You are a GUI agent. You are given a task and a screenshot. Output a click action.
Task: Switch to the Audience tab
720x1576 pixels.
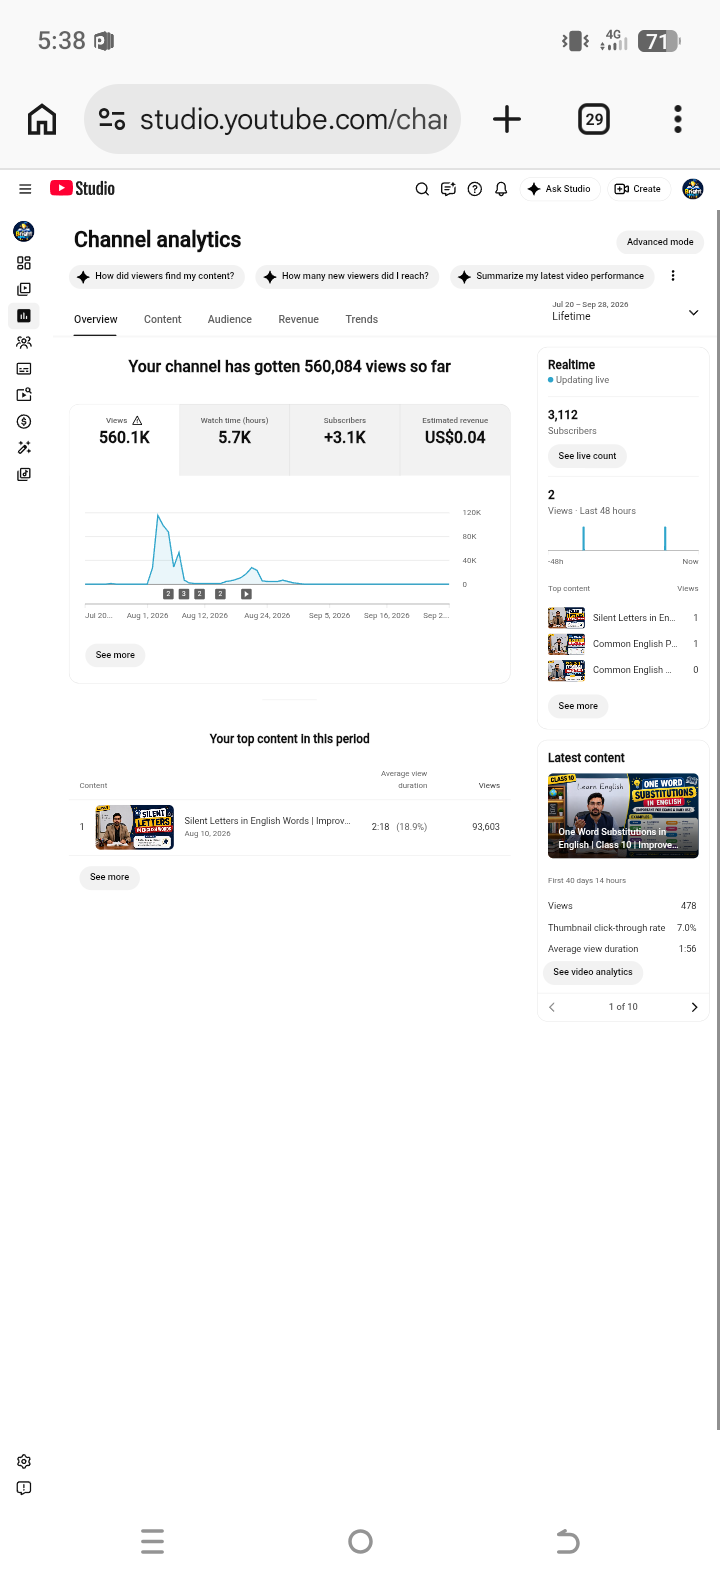[x=229, y=319]
